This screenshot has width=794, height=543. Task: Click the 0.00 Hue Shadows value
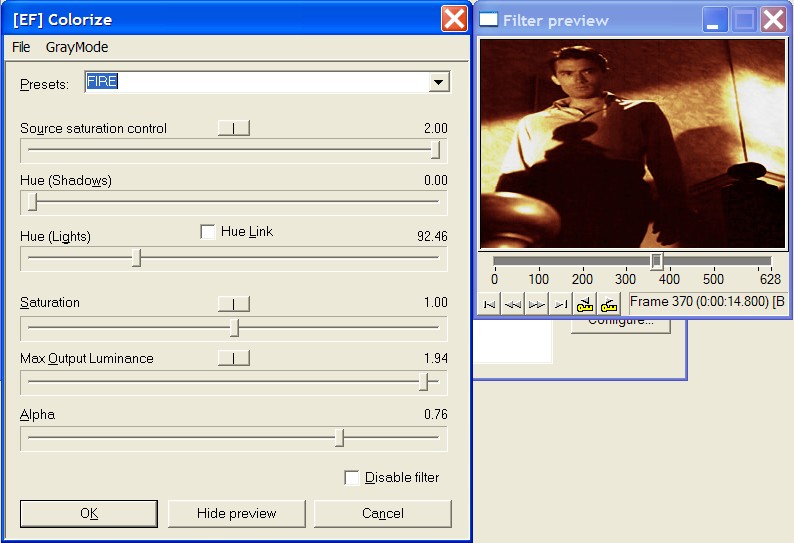[435, 181]
